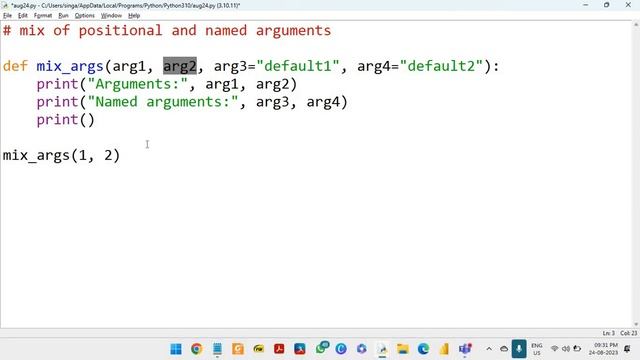Click the comment line about positional arguments

tap(167, 31)
